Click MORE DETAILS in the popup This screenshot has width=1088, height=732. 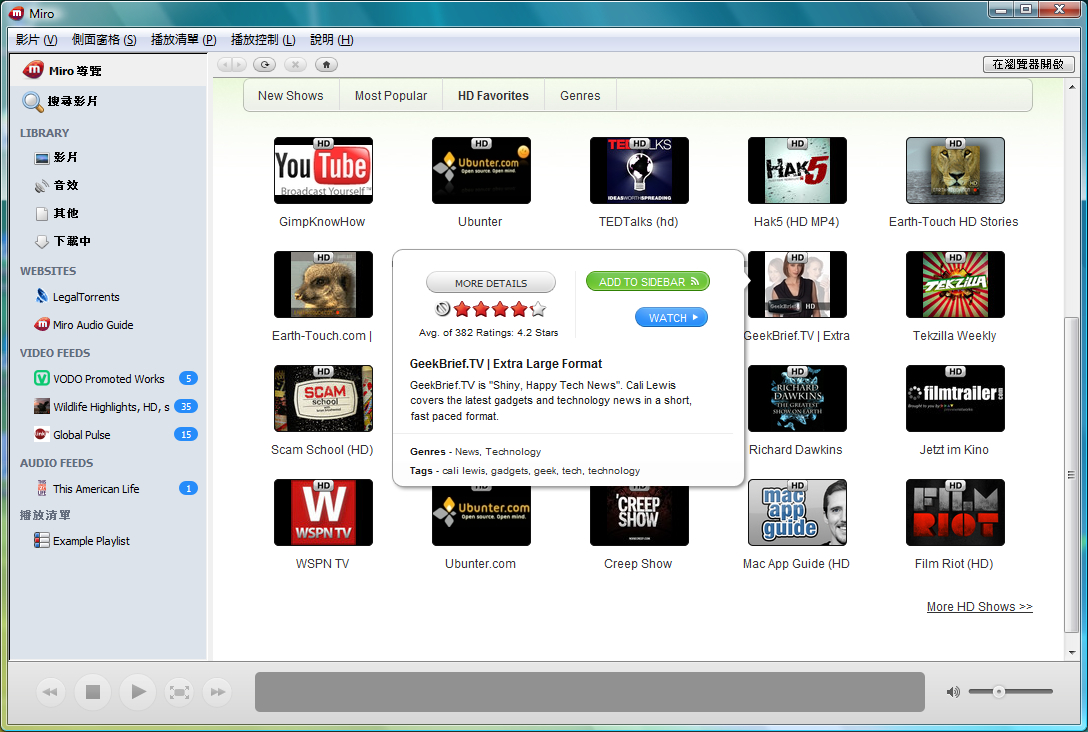coord(491,283)
